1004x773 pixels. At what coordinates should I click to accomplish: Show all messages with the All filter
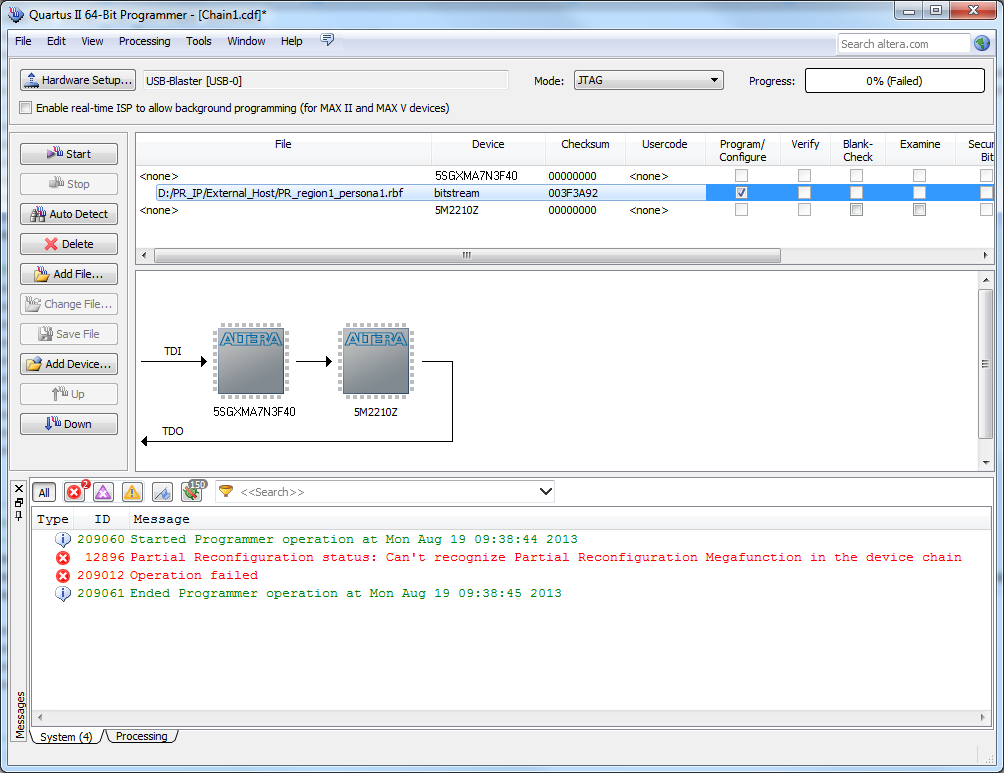coord(44,492)
